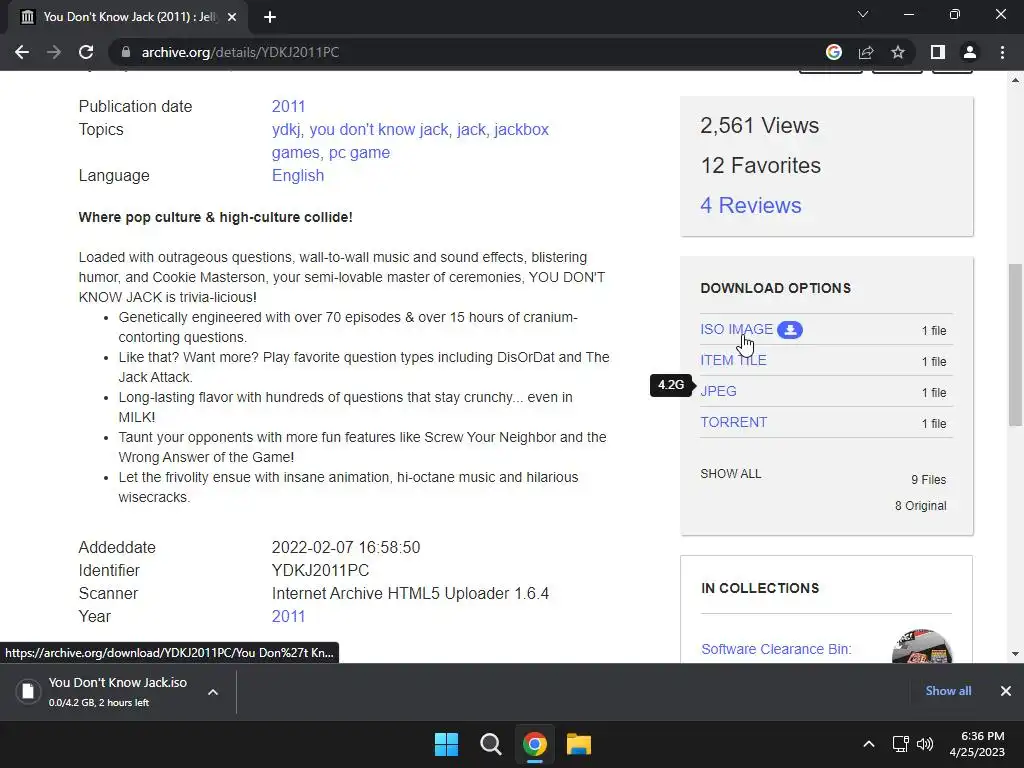
Task: Reload the archive.org page
Action: pos(86,52)
